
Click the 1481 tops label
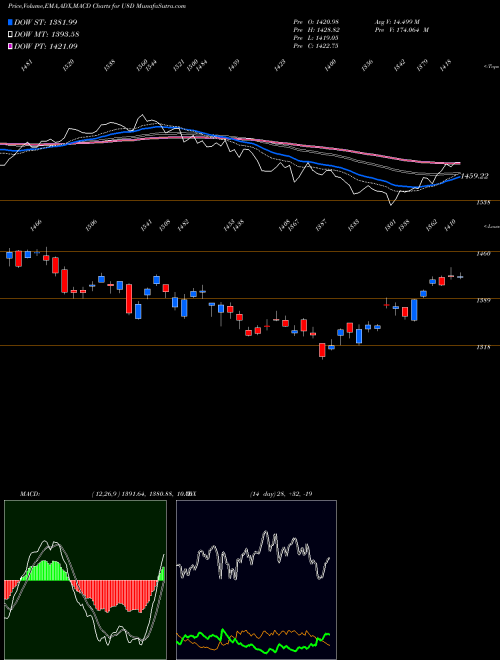(27, 65)
